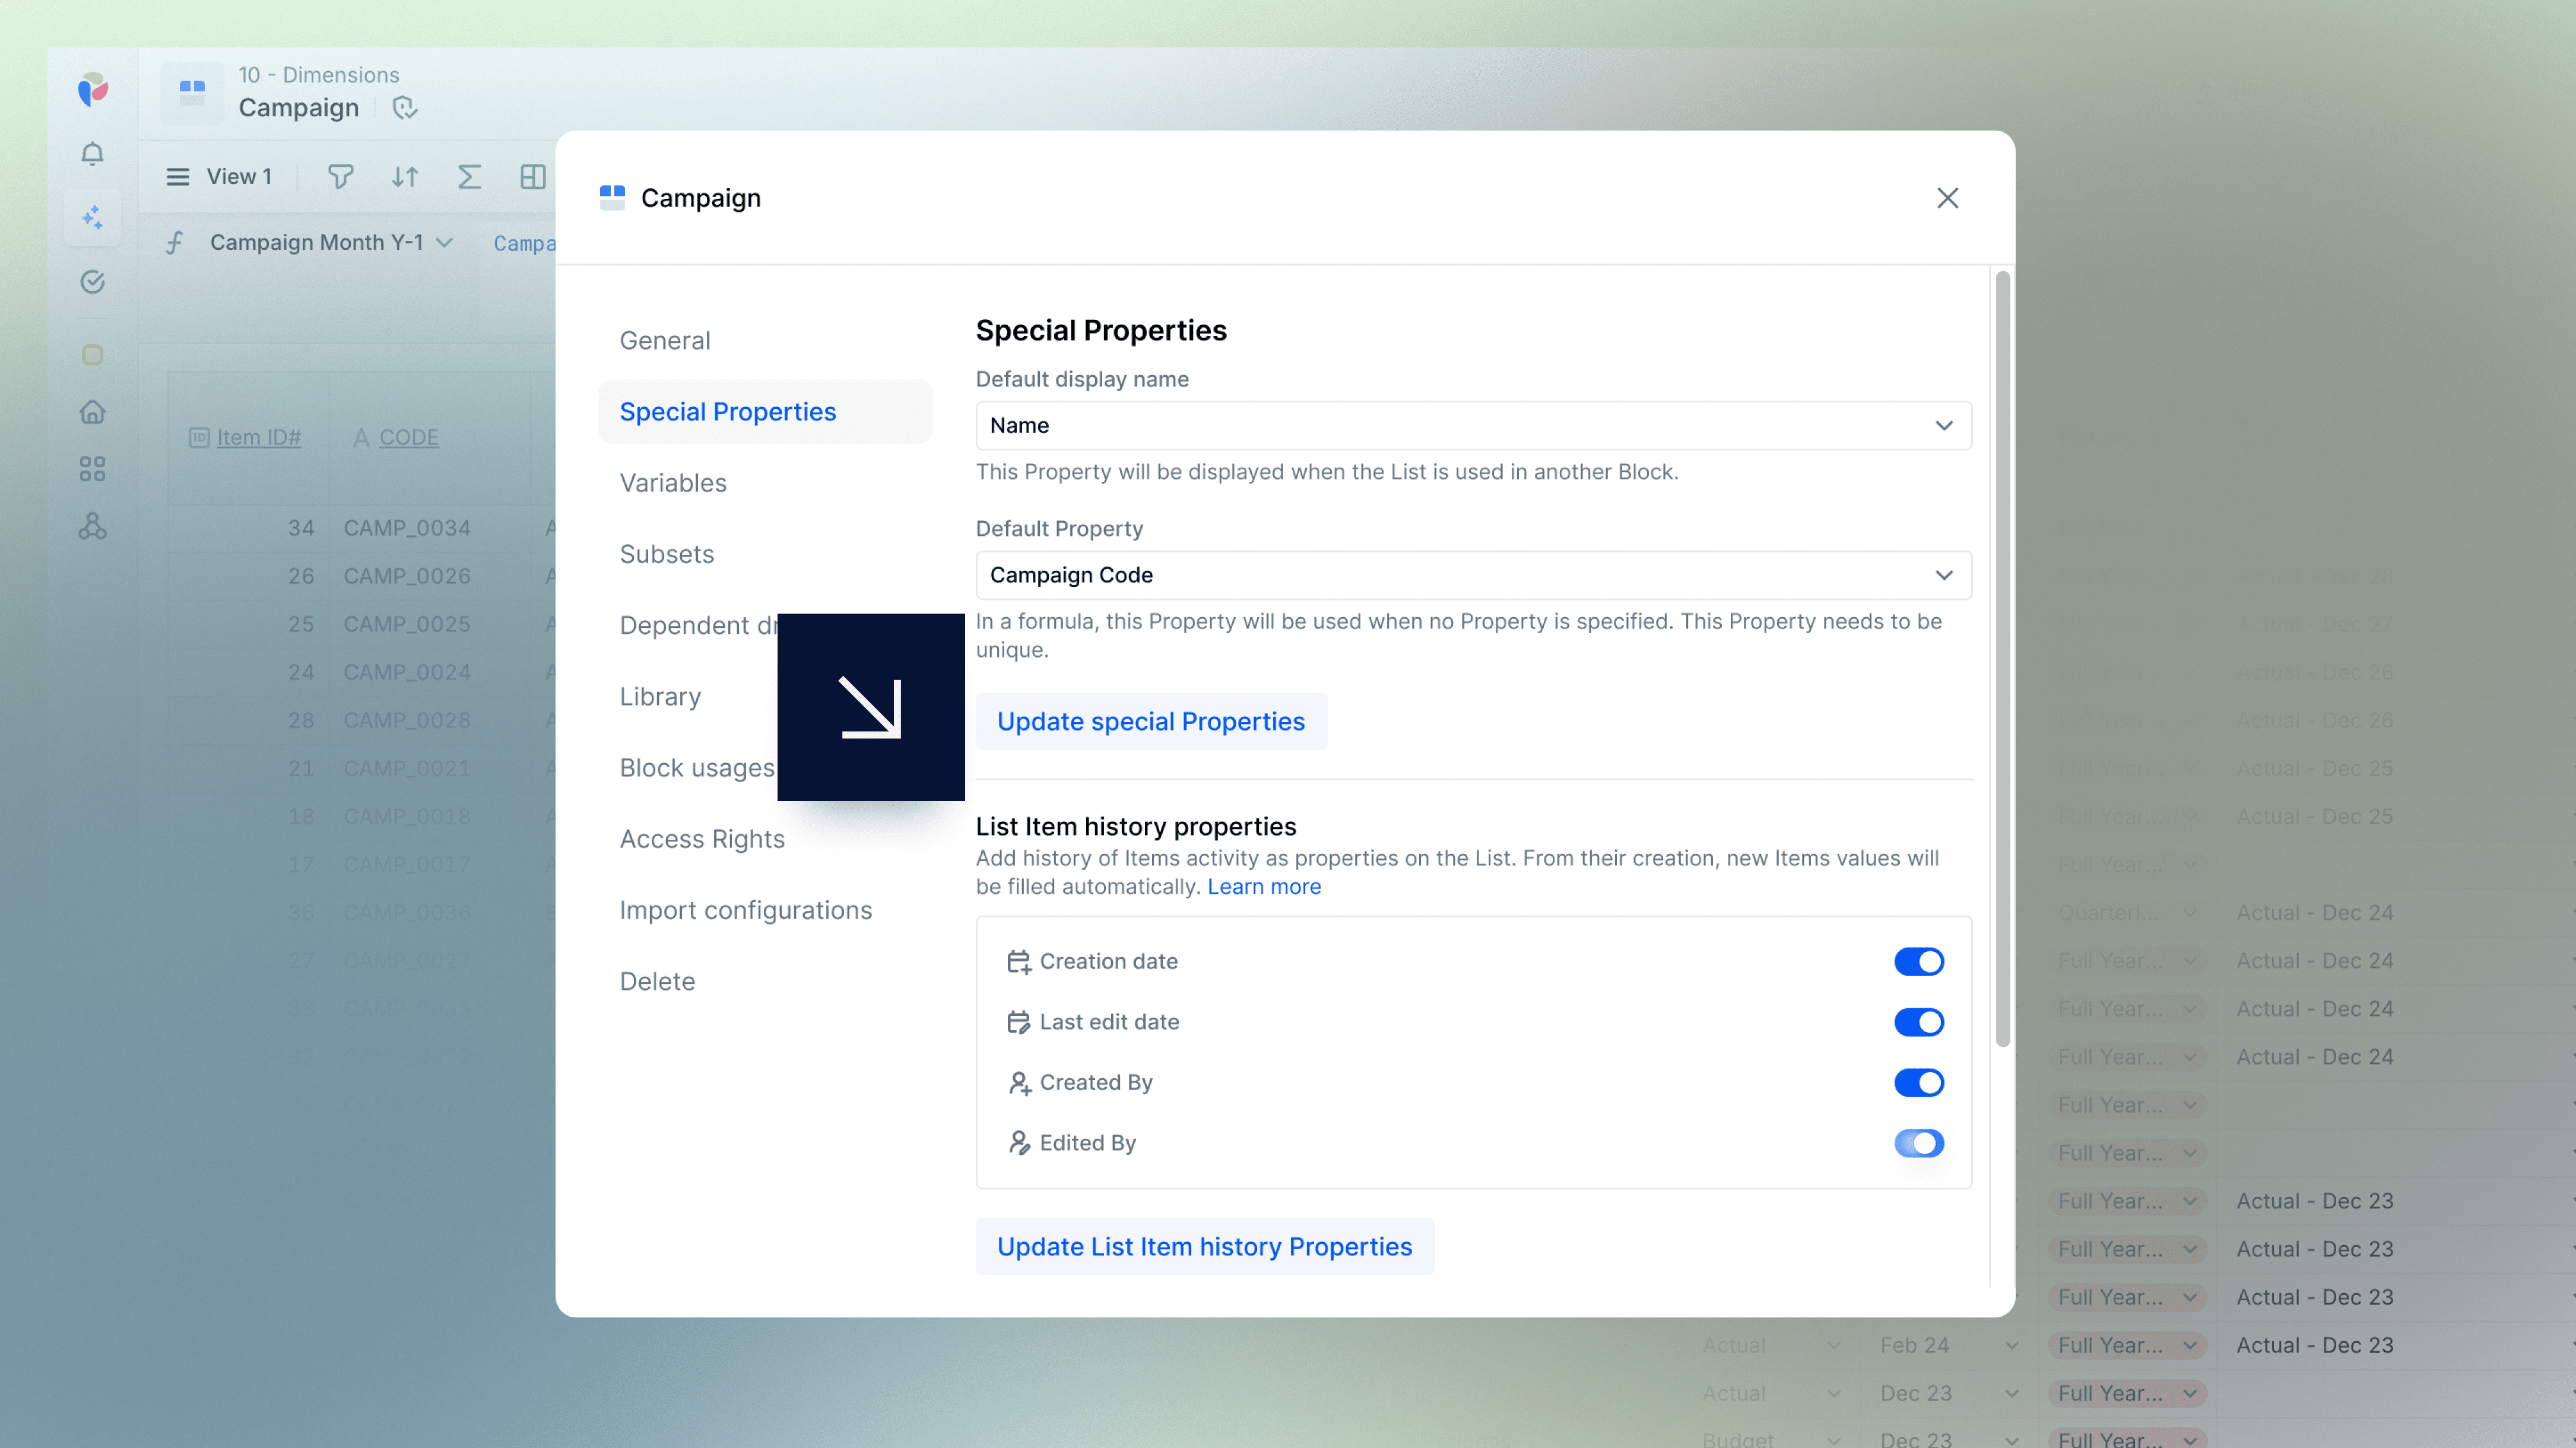
Task: Click the formula fx icon
Action: pyautogui.click(x=175, y=242)
